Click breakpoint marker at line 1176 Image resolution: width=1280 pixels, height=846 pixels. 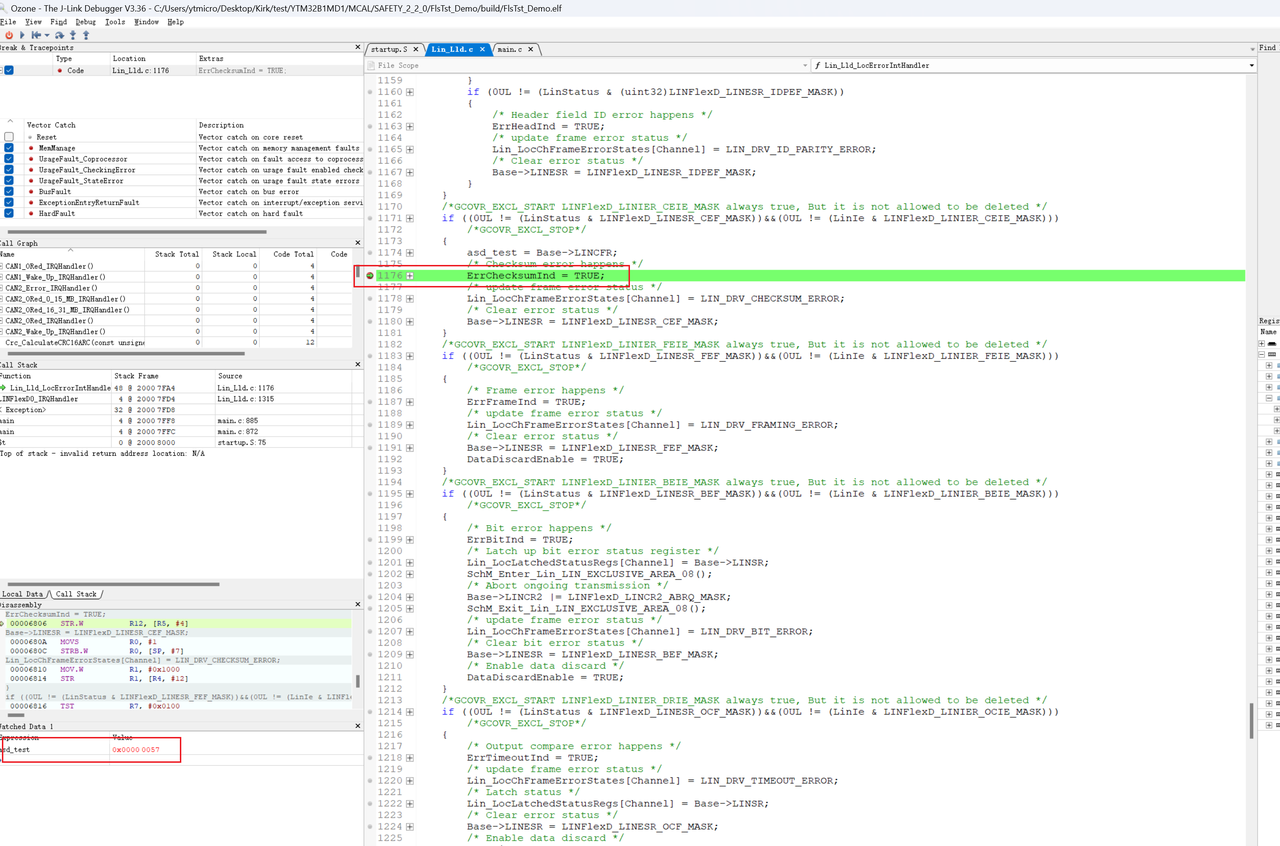370,276
